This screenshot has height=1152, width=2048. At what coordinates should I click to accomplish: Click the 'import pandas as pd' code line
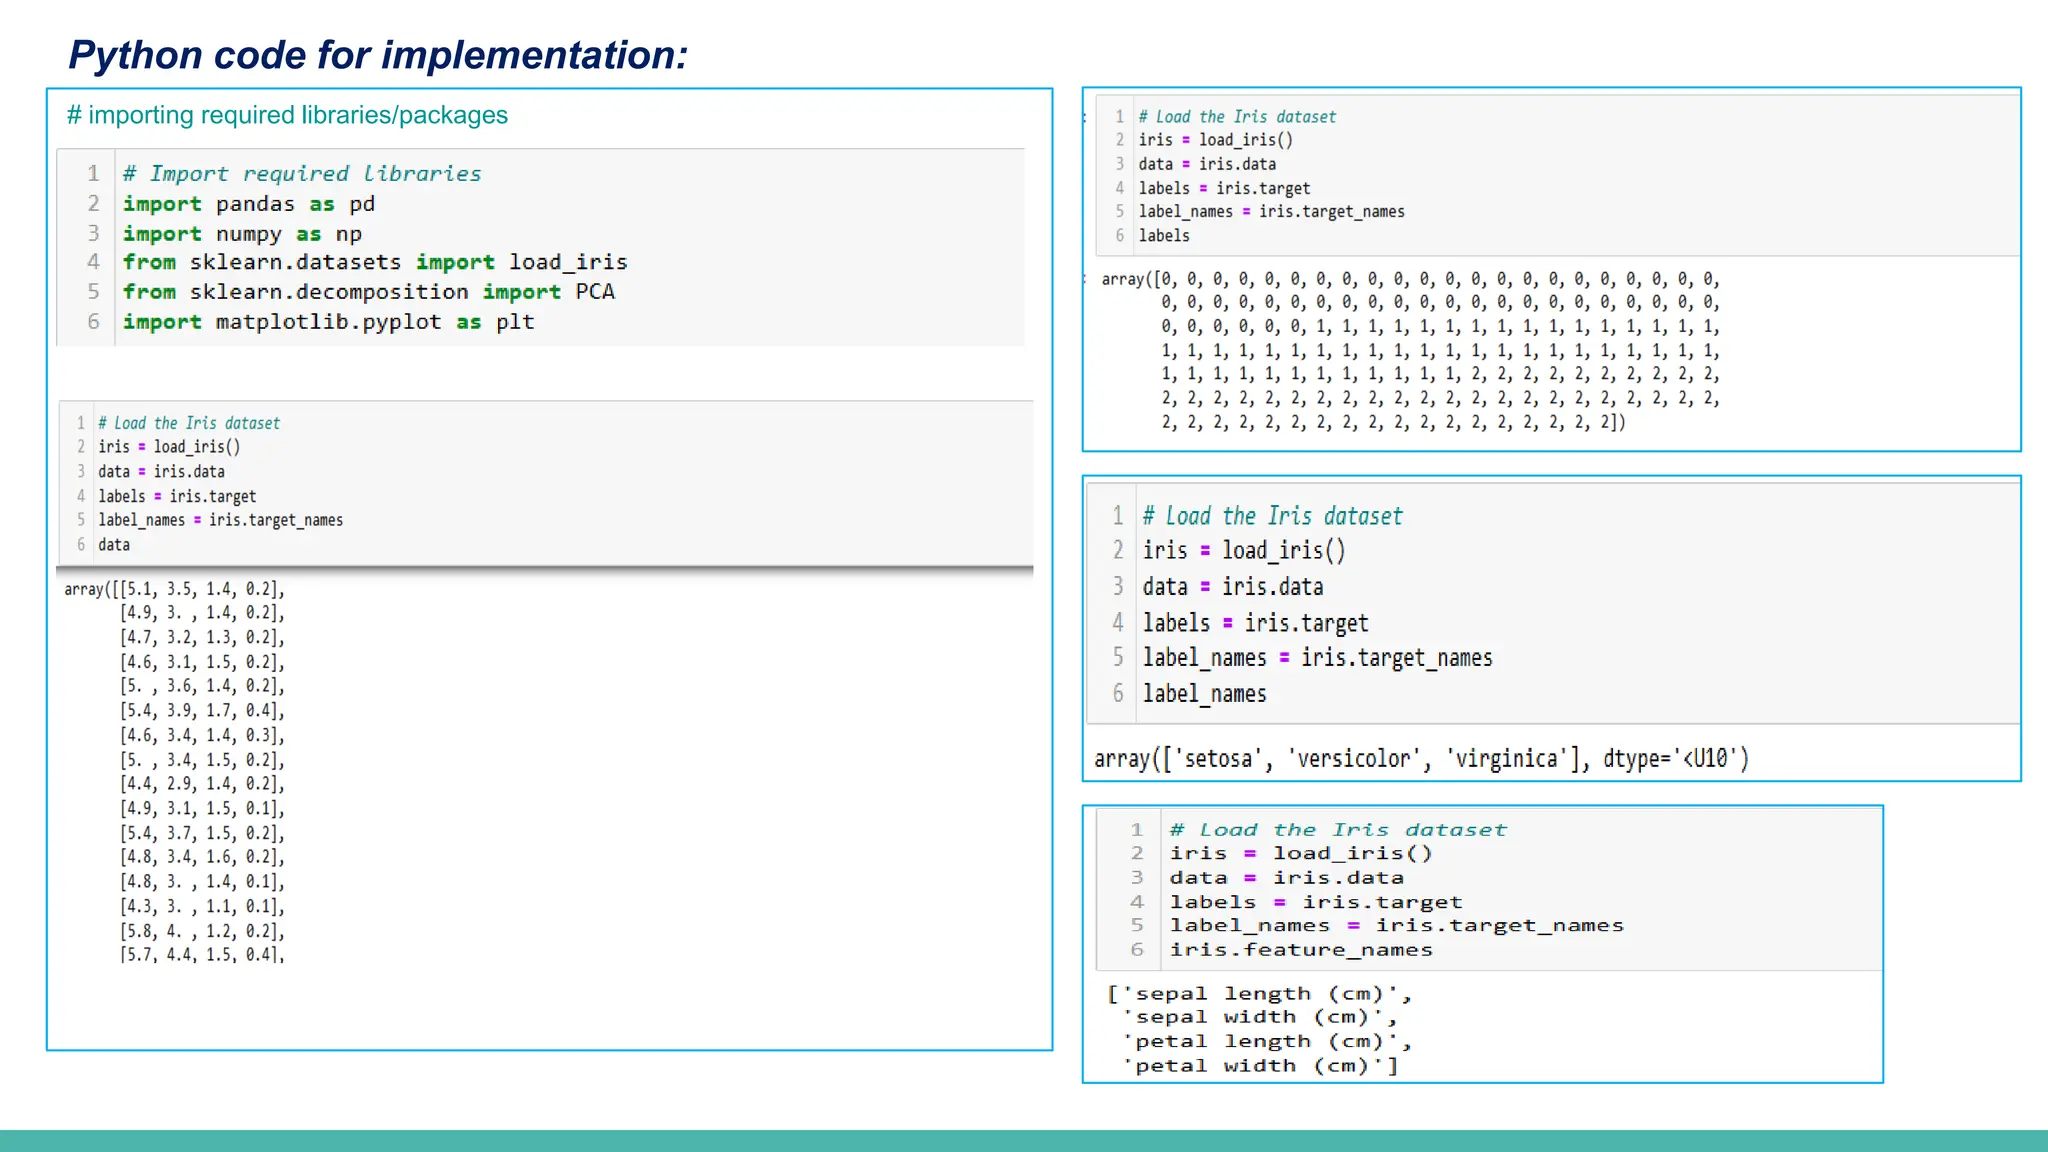[248, 204]
